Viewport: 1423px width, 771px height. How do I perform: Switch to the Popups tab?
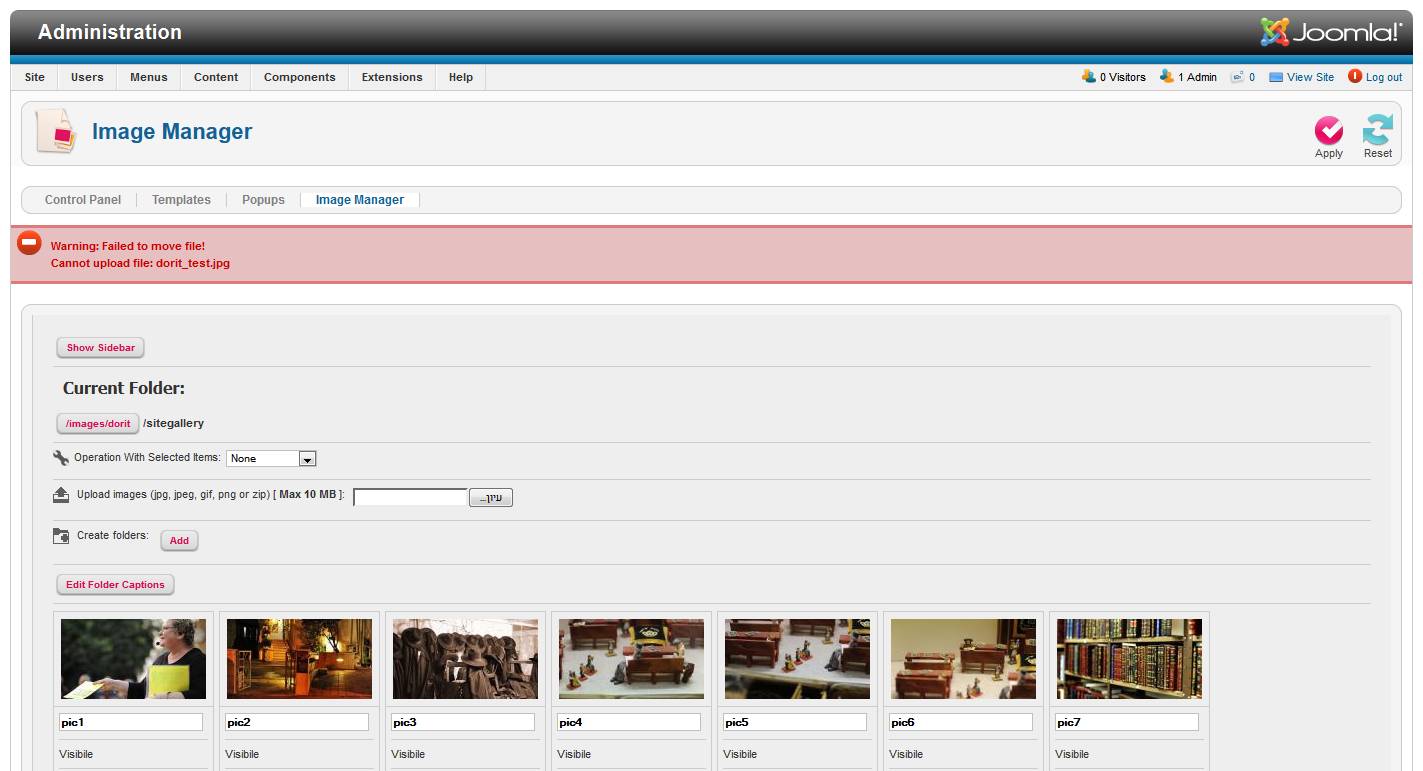tap(263, 200)
